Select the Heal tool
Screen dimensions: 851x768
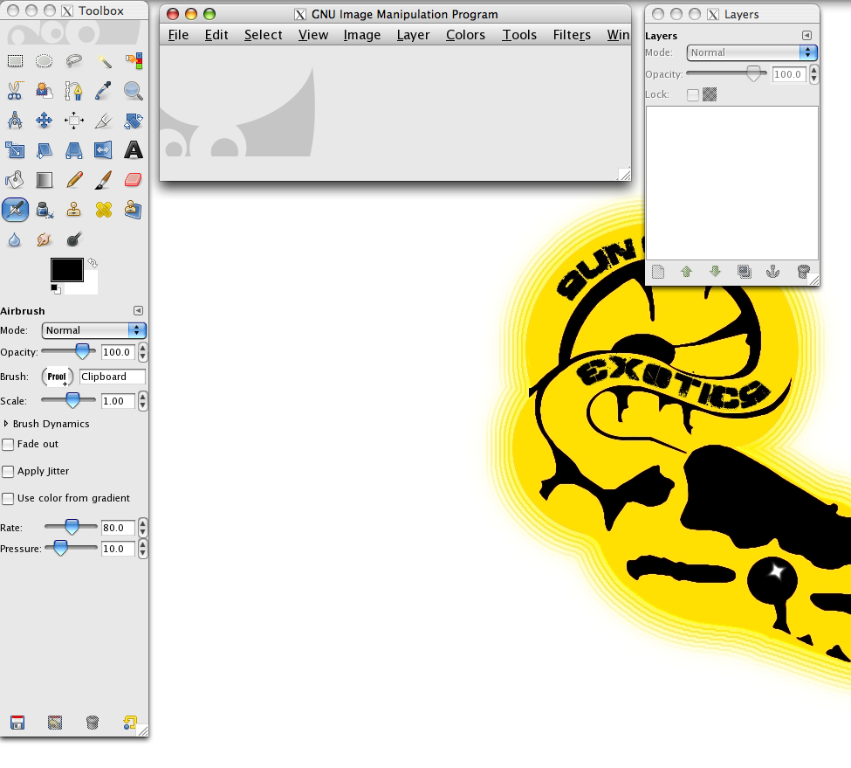pos(104,210)
